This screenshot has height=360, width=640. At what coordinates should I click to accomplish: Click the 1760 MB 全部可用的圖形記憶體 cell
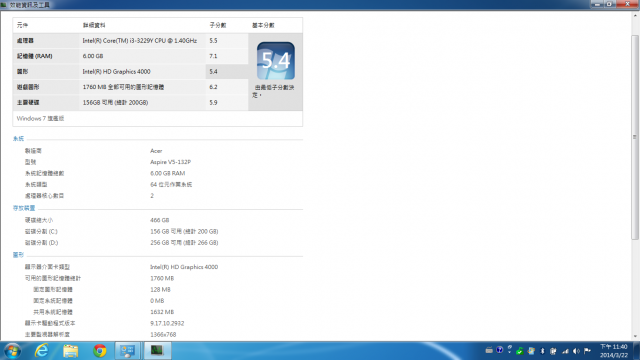[x=123, y=87]
